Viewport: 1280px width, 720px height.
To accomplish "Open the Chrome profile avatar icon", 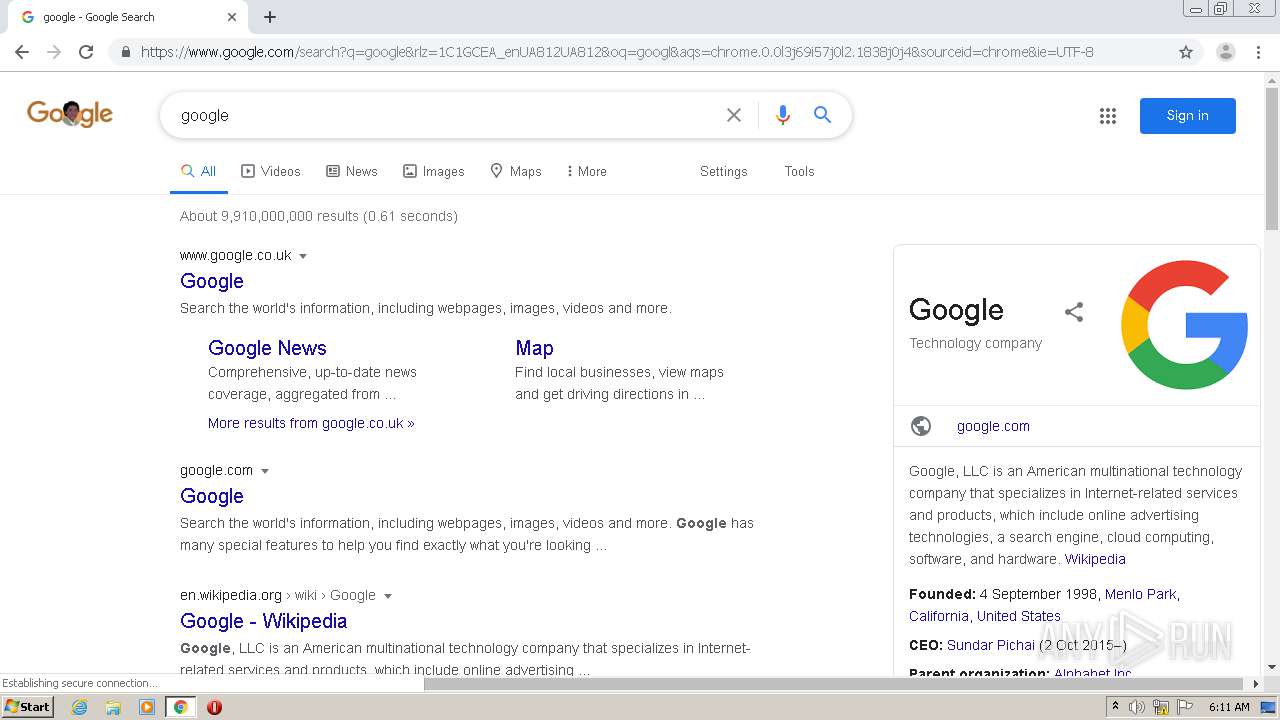I will pyautogui.click(x=1225, y=52).
